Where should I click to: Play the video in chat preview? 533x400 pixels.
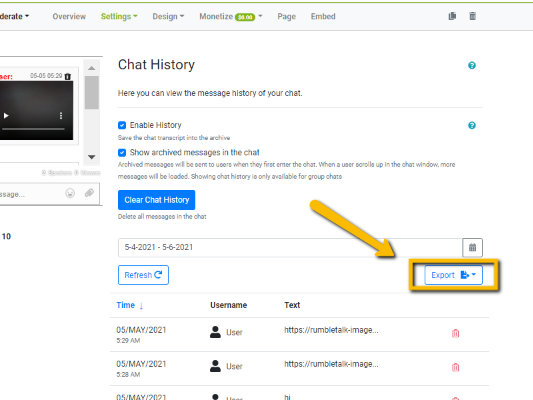[x=6, y=116]
